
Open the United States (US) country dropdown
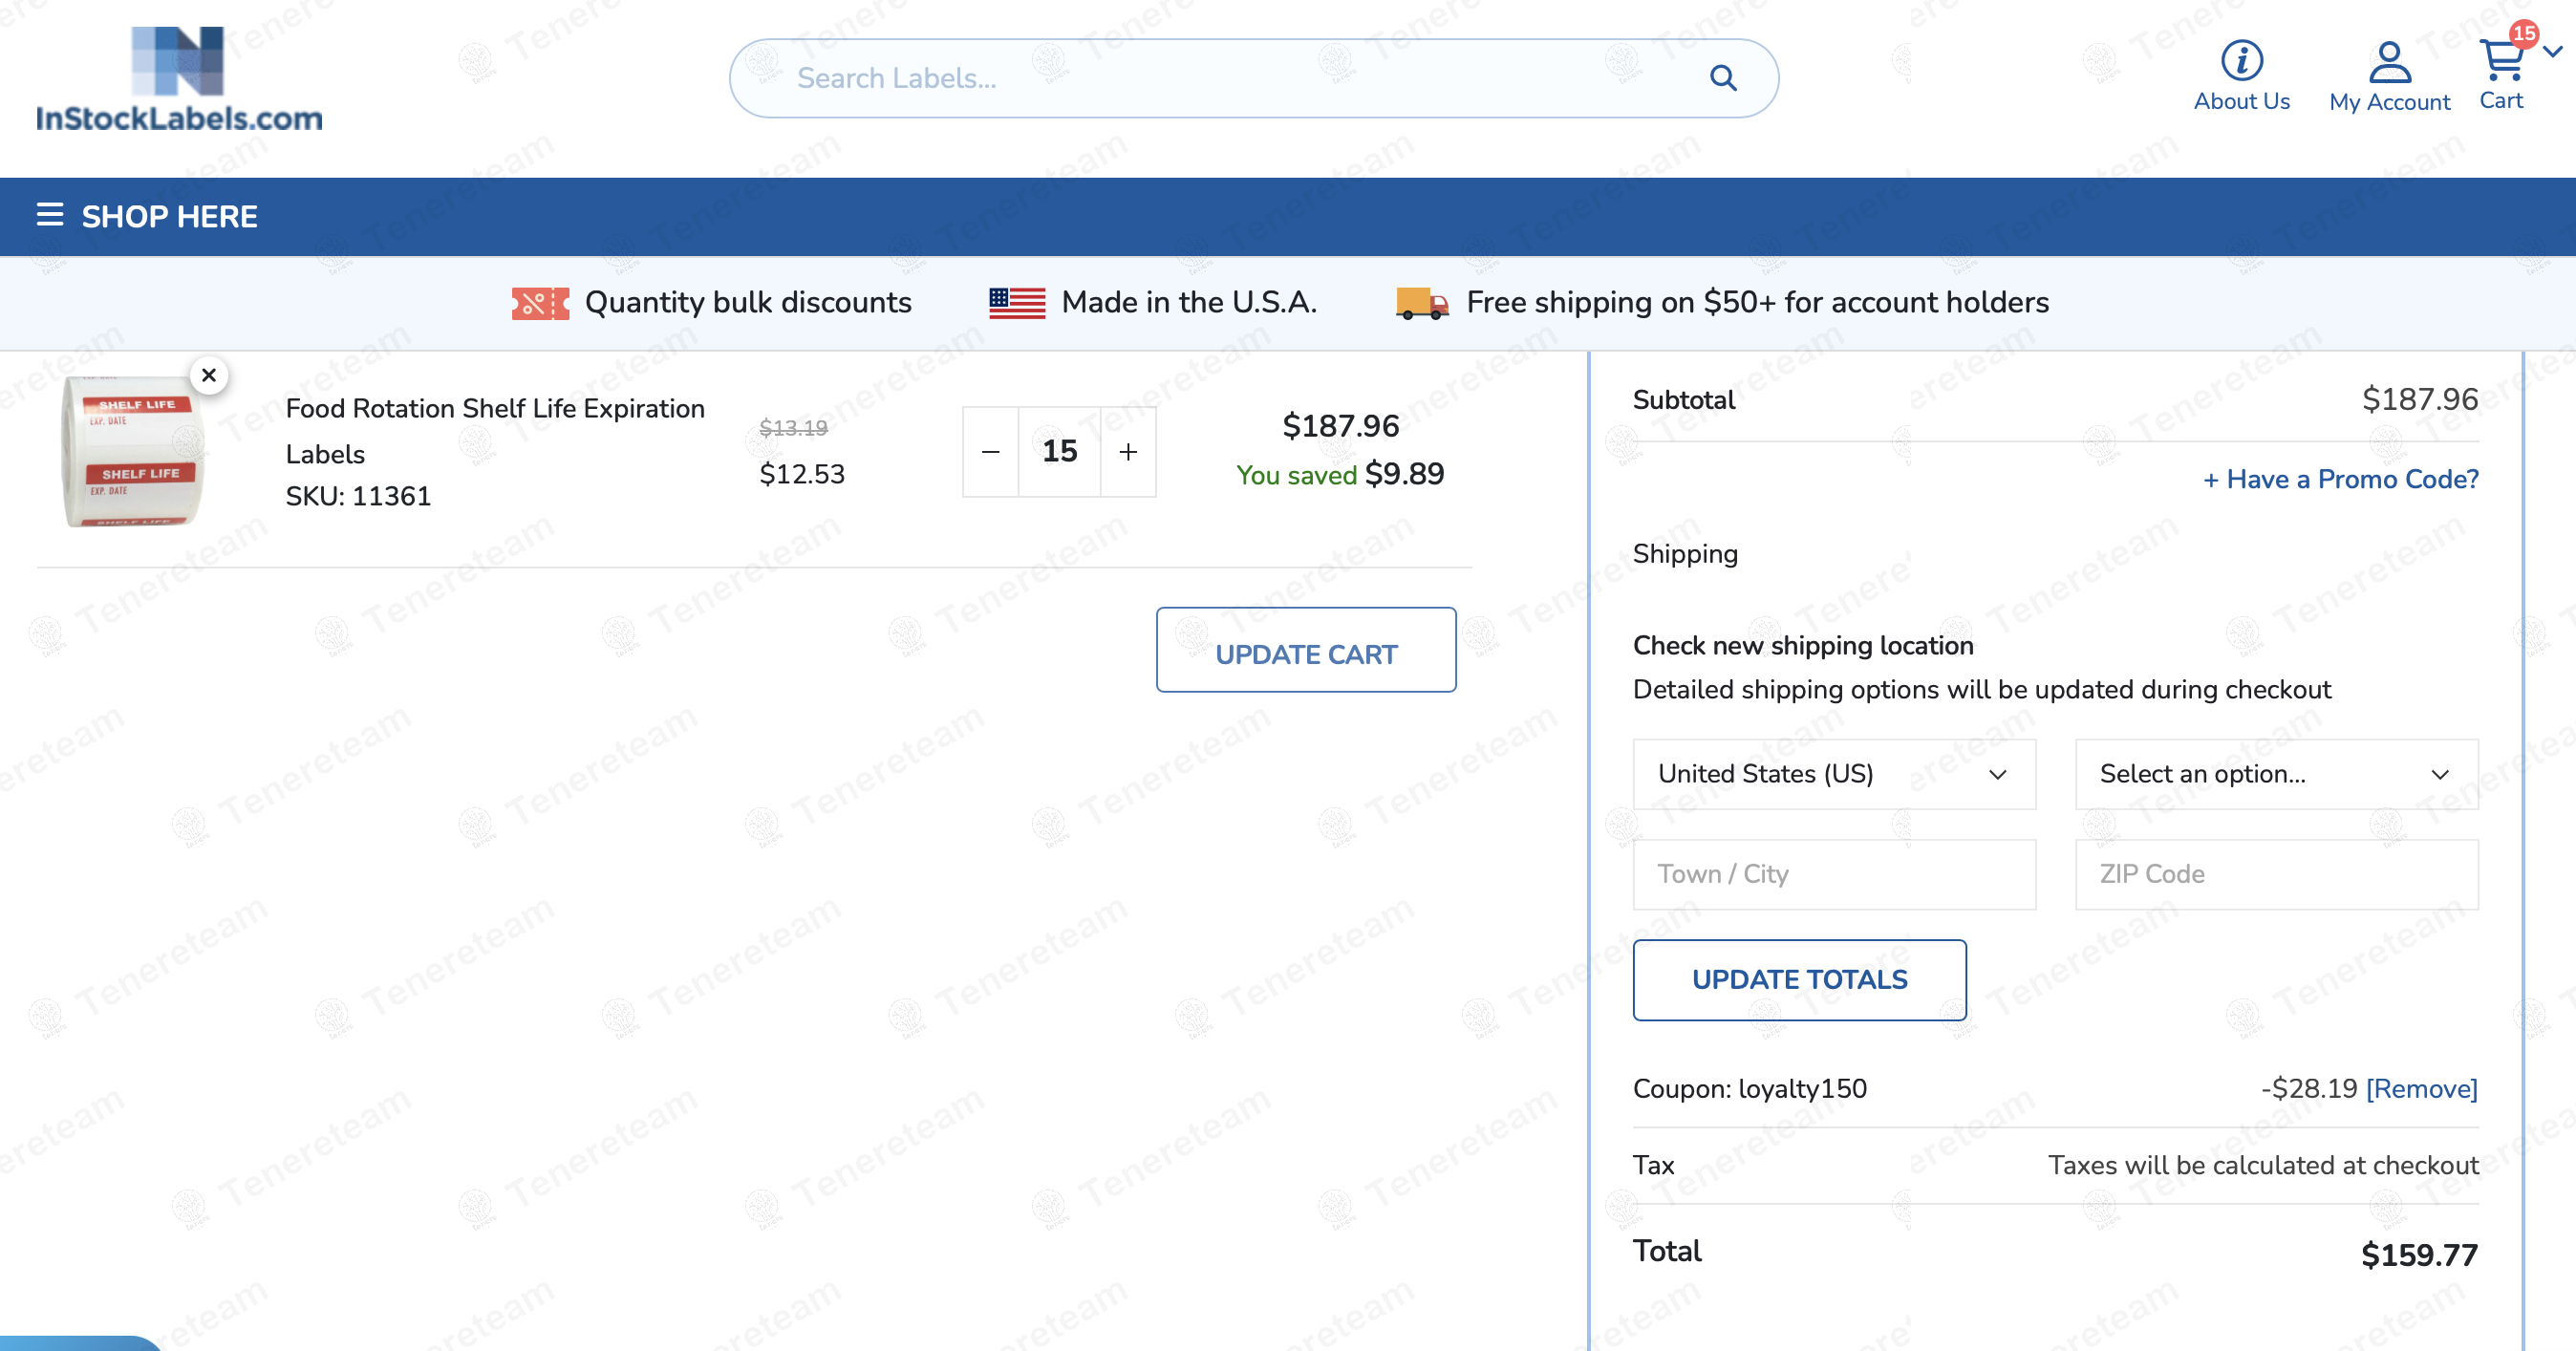point(1833,774)
